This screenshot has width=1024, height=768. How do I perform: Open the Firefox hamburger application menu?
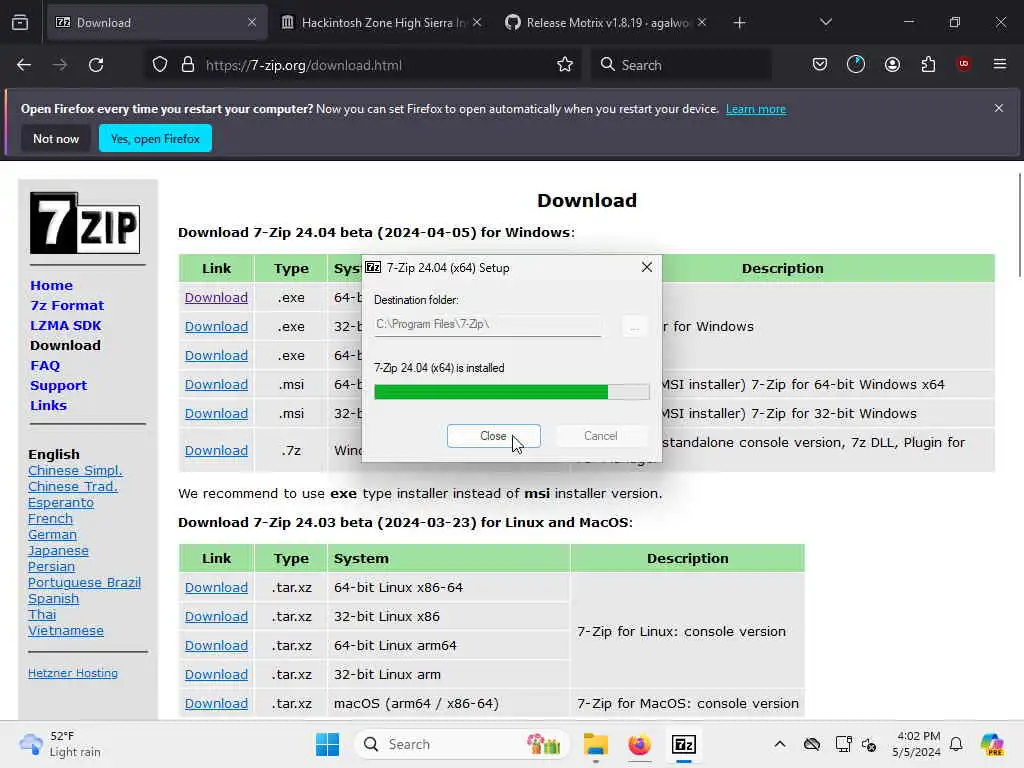point(1000,64)
